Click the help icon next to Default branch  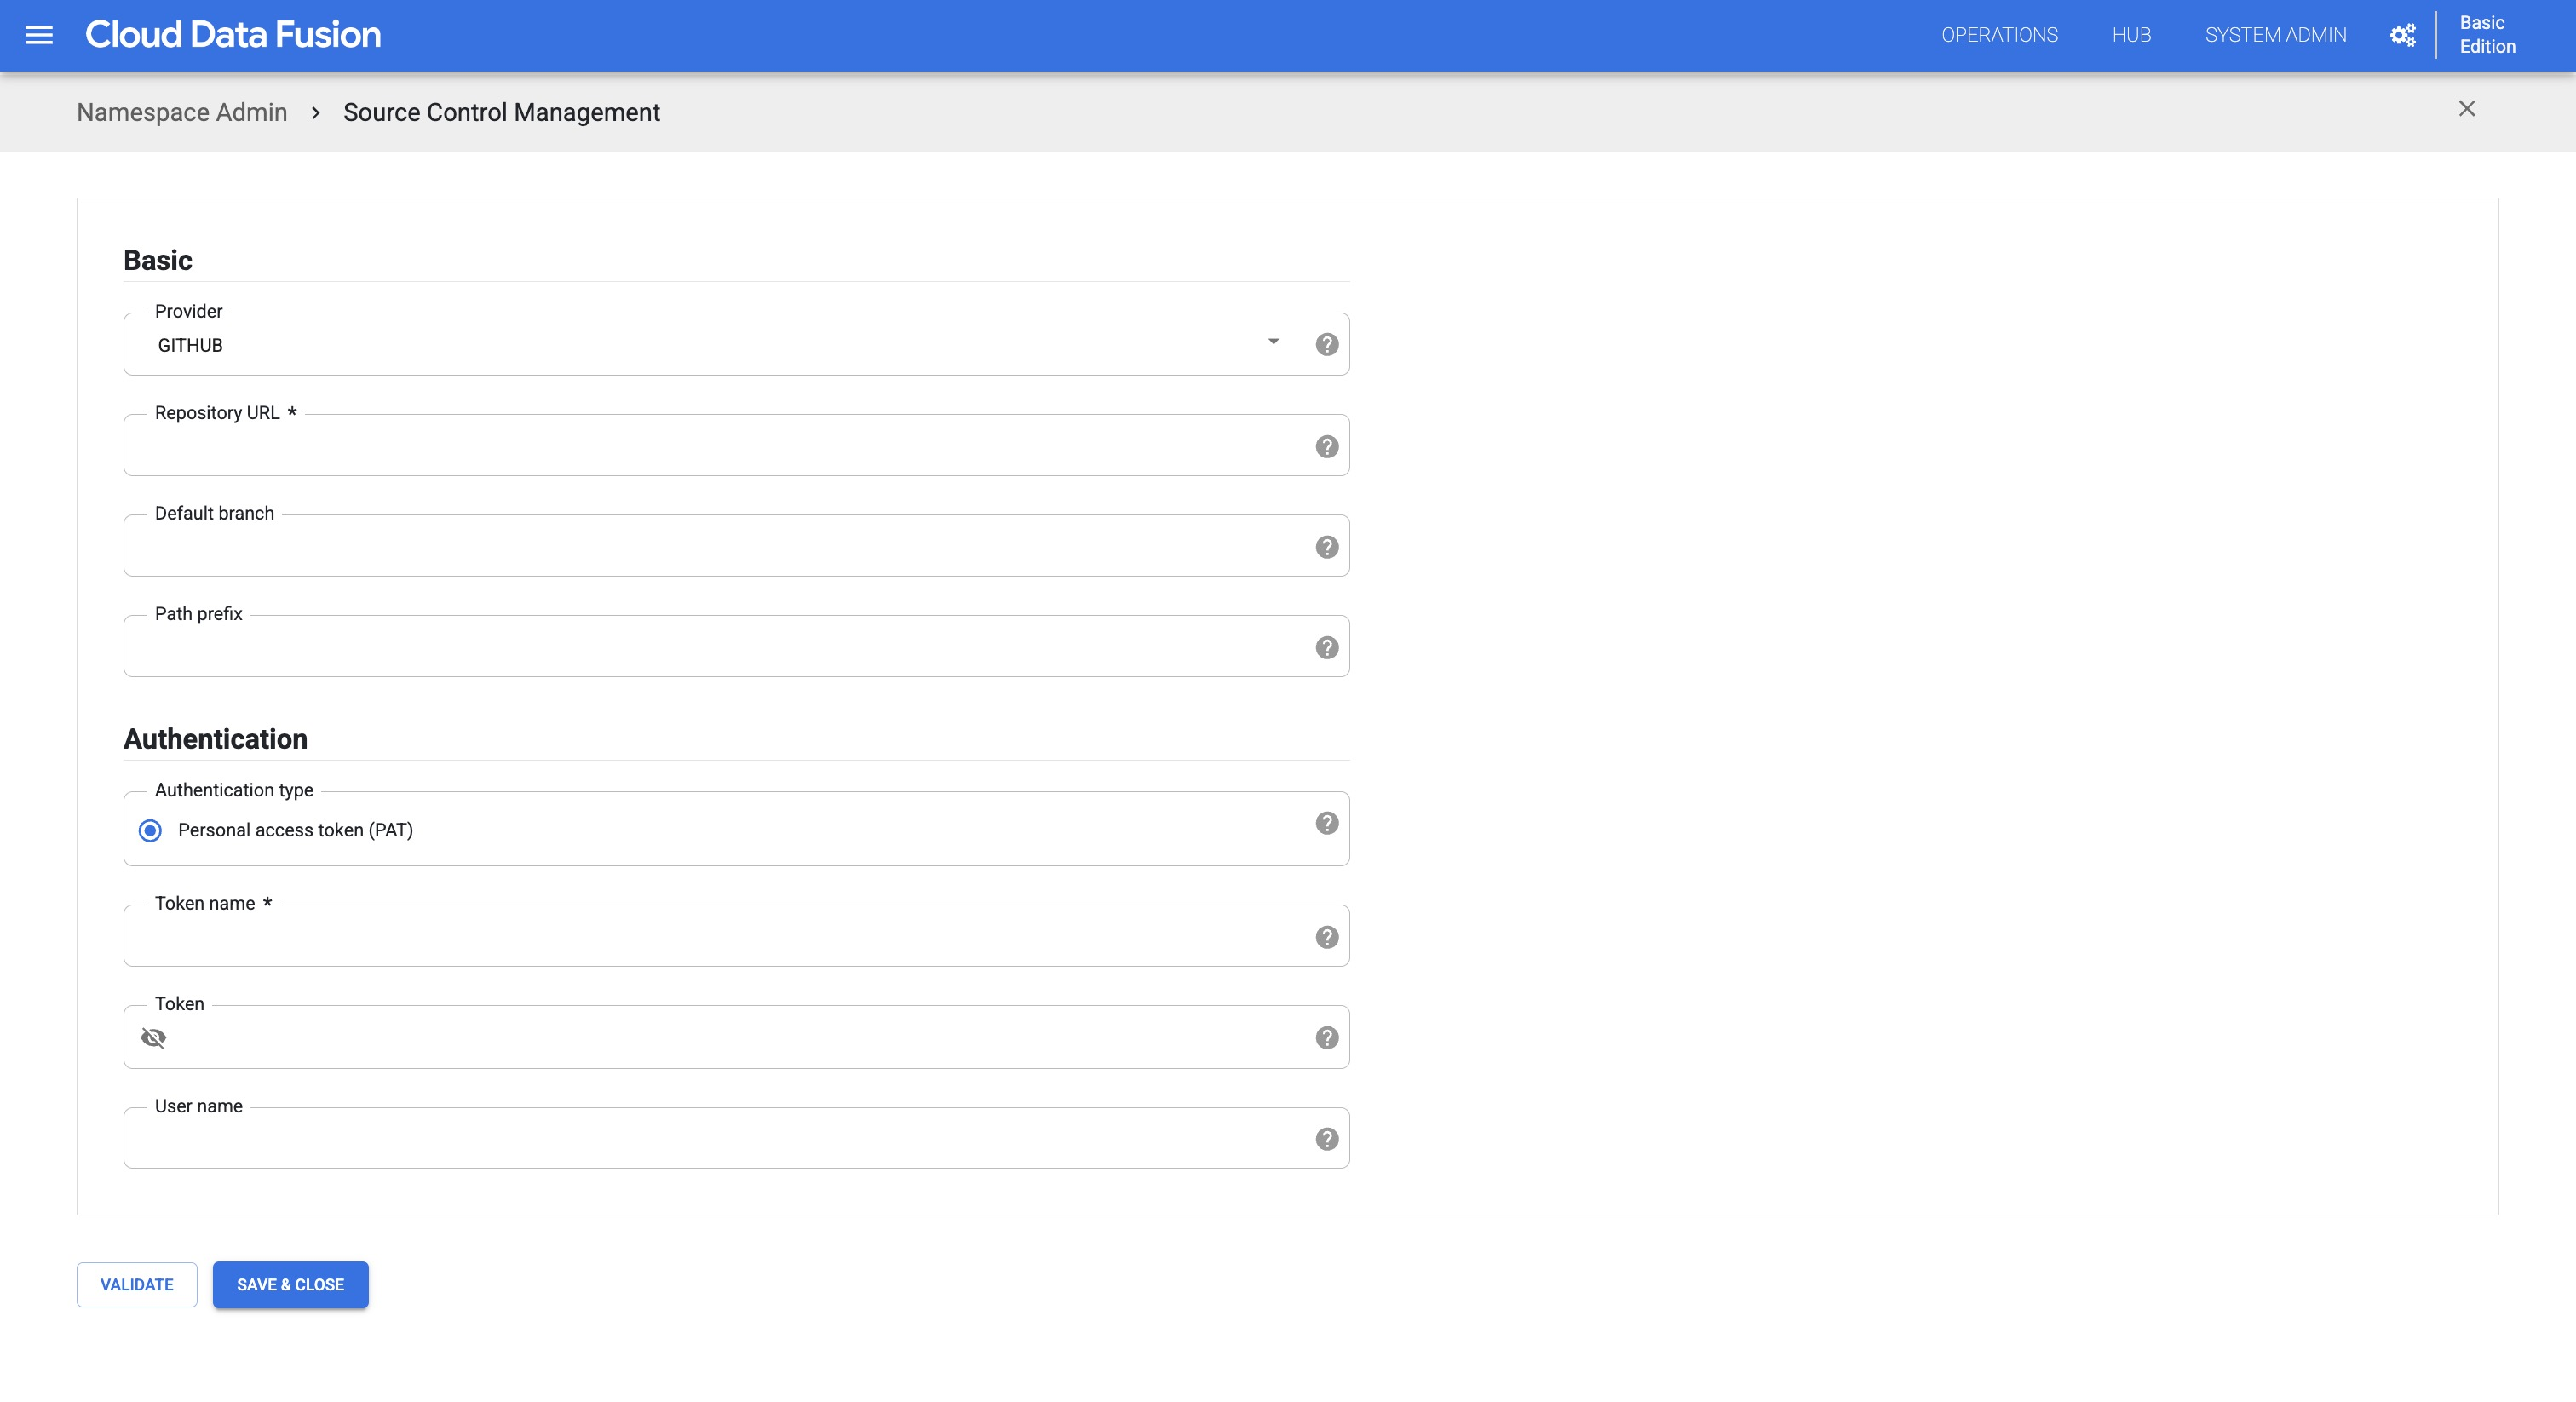pyautogui.click(x=1326, y=546)
